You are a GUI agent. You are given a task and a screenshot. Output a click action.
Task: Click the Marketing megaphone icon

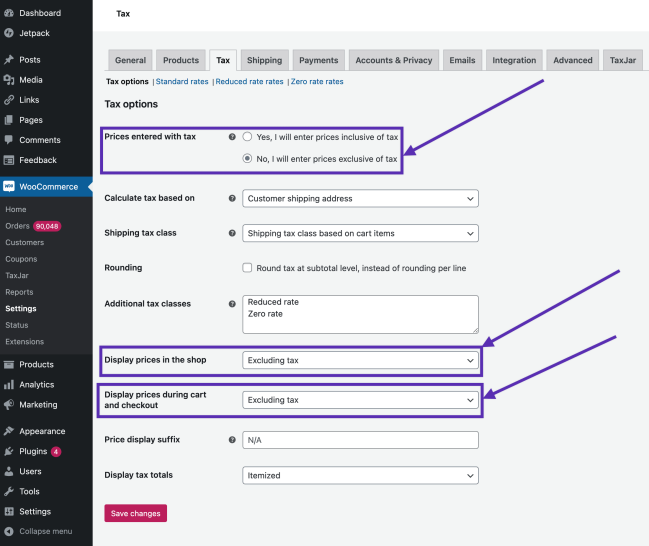point(9,405)
